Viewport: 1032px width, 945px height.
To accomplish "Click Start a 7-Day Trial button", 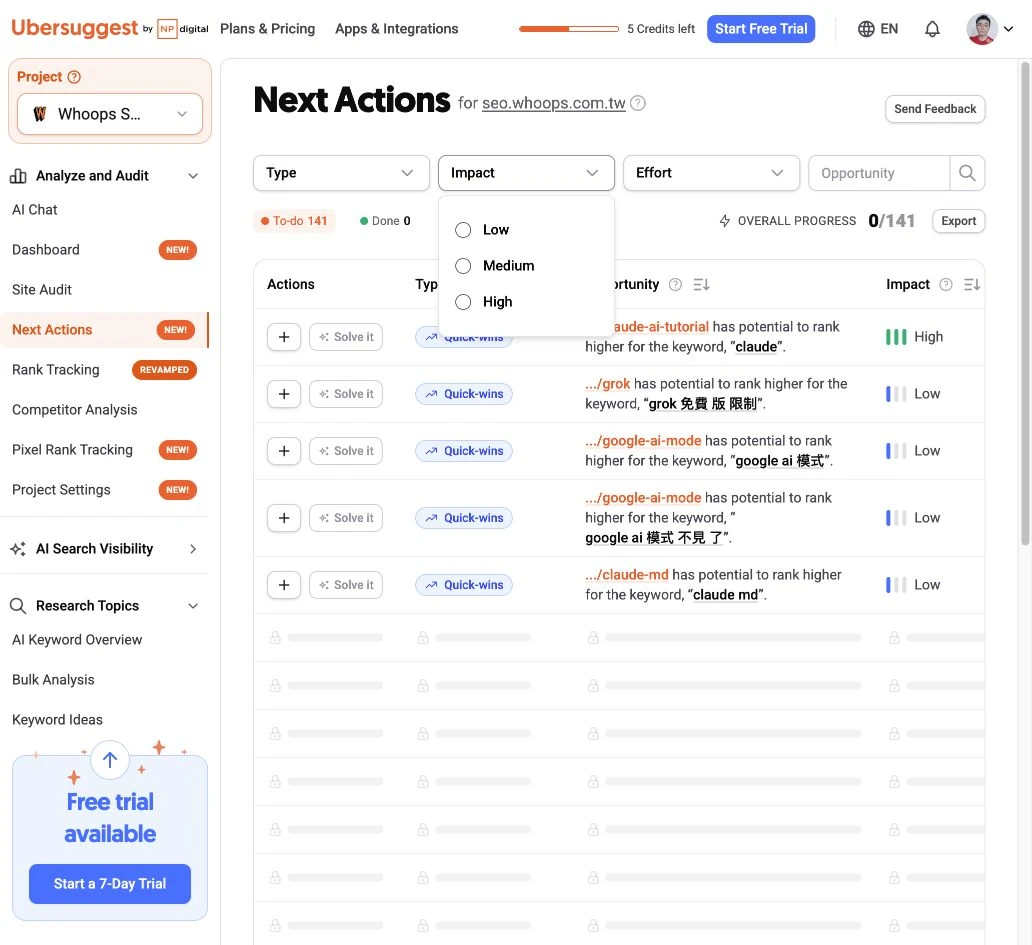I will pyautogui.click(x=110, y=884).
